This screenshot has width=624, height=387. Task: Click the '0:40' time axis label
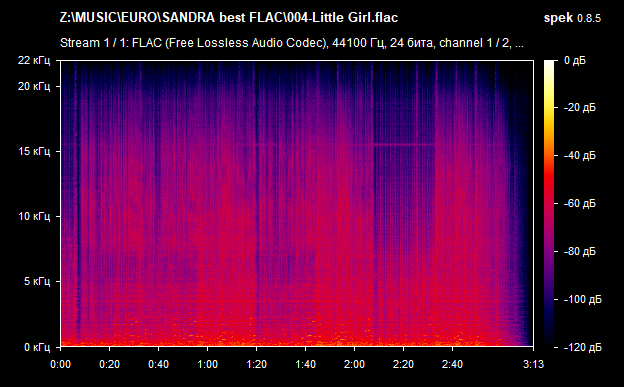158,364
